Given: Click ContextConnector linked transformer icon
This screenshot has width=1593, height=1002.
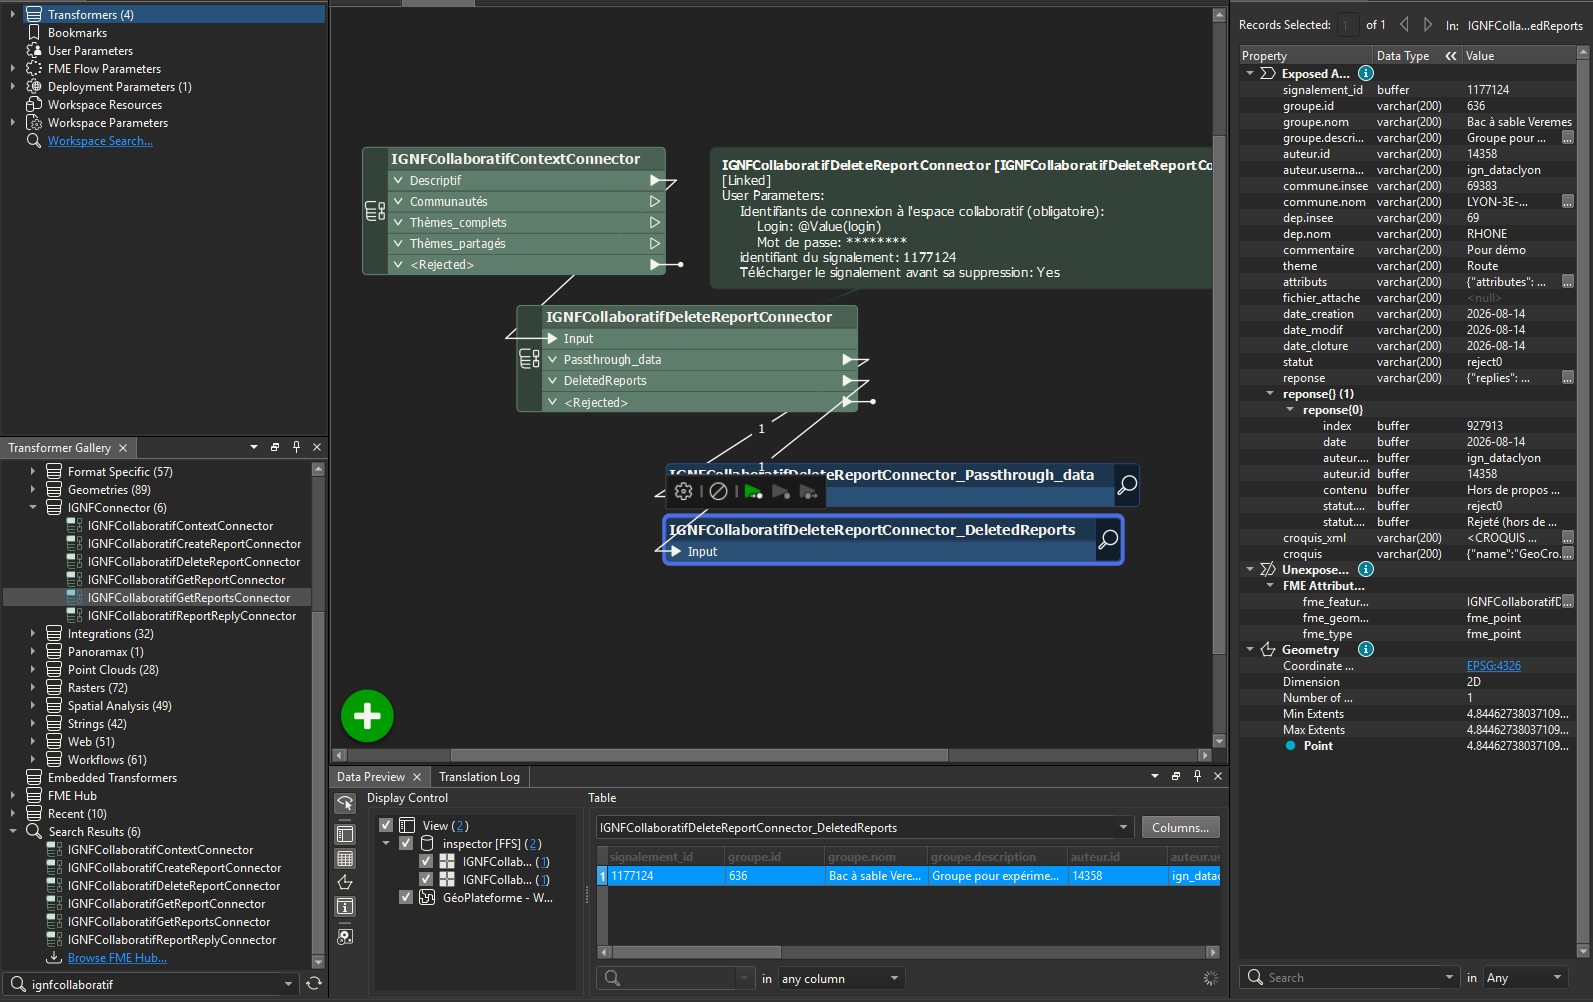Looking at the screenshot, I should click(x=374, y=211).
